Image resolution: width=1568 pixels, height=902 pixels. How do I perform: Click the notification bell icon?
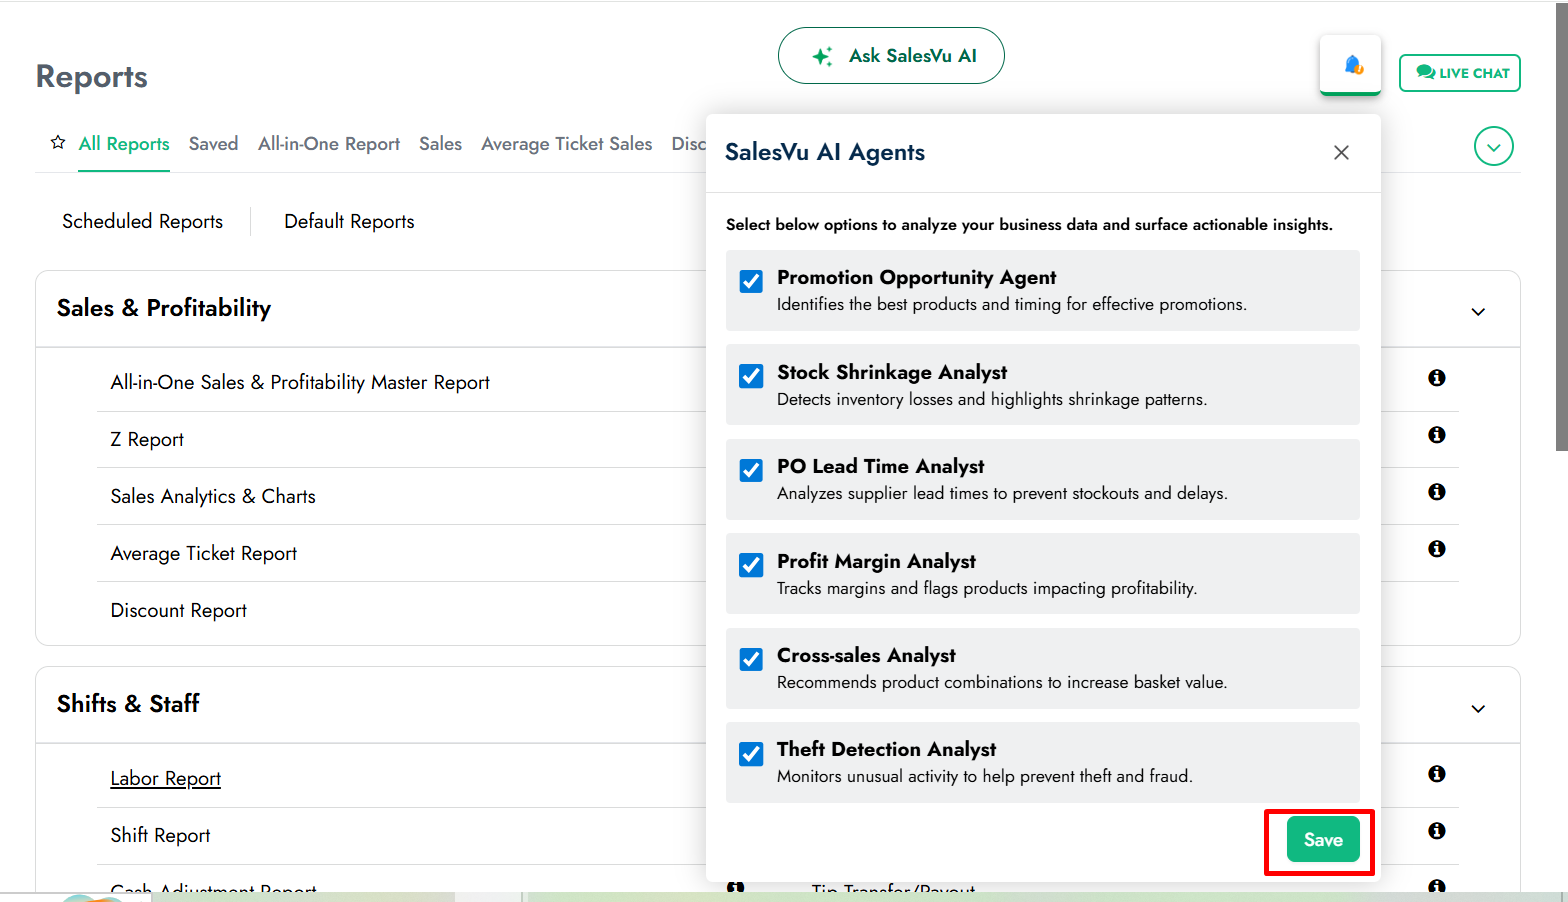[1351, 65]
